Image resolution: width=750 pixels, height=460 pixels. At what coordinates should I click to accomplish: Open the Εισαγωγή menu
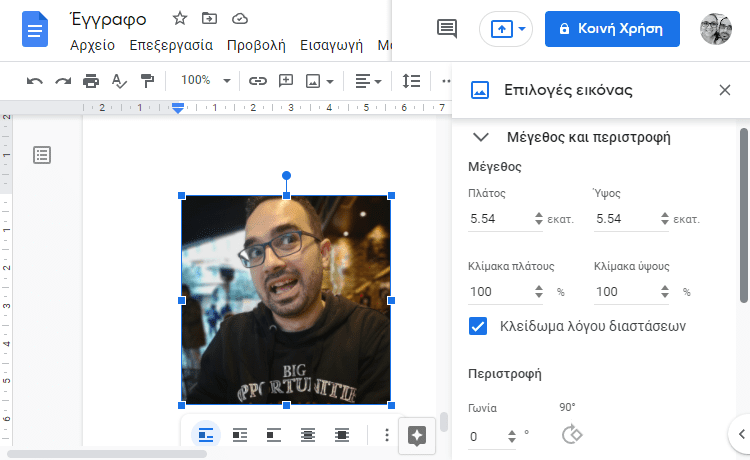point(331,45)
